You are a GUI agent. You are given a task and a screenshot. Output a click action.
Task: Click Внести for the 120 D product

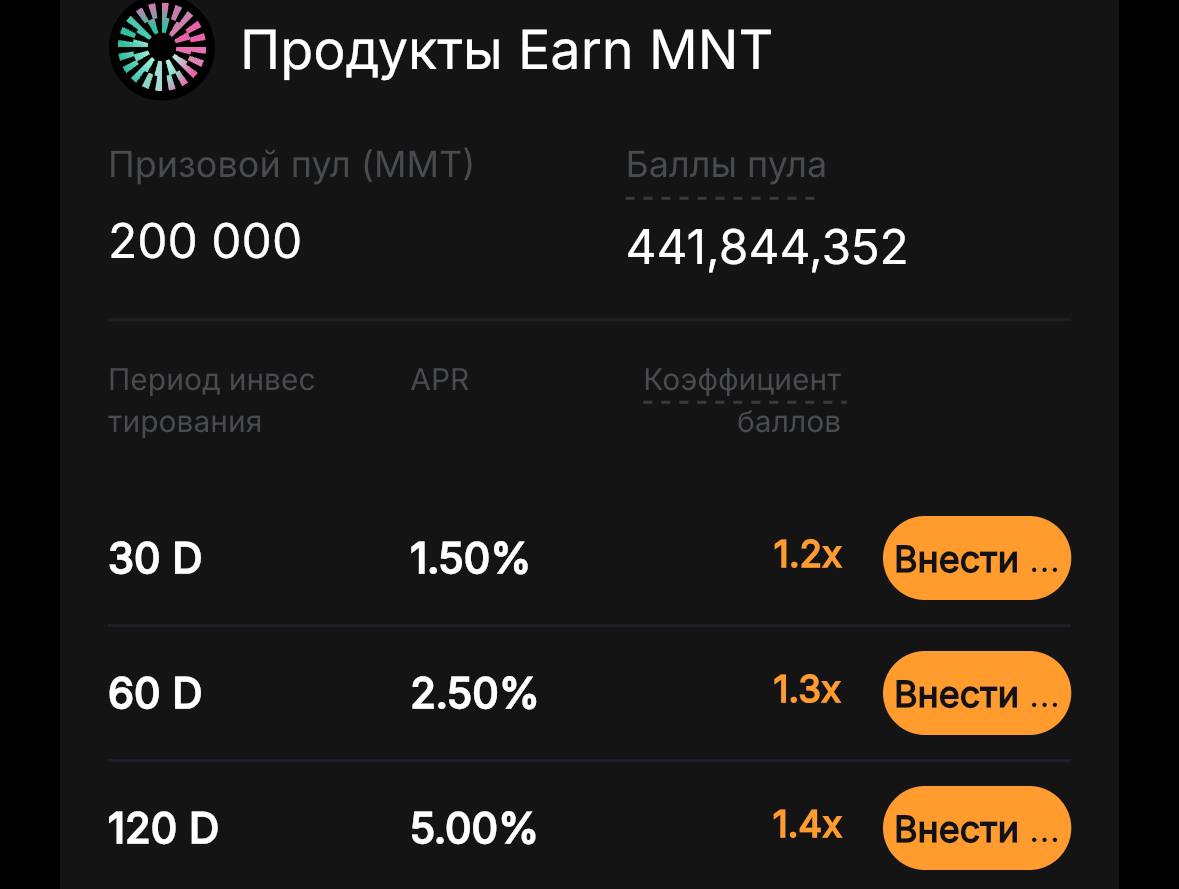click(976, 828)
